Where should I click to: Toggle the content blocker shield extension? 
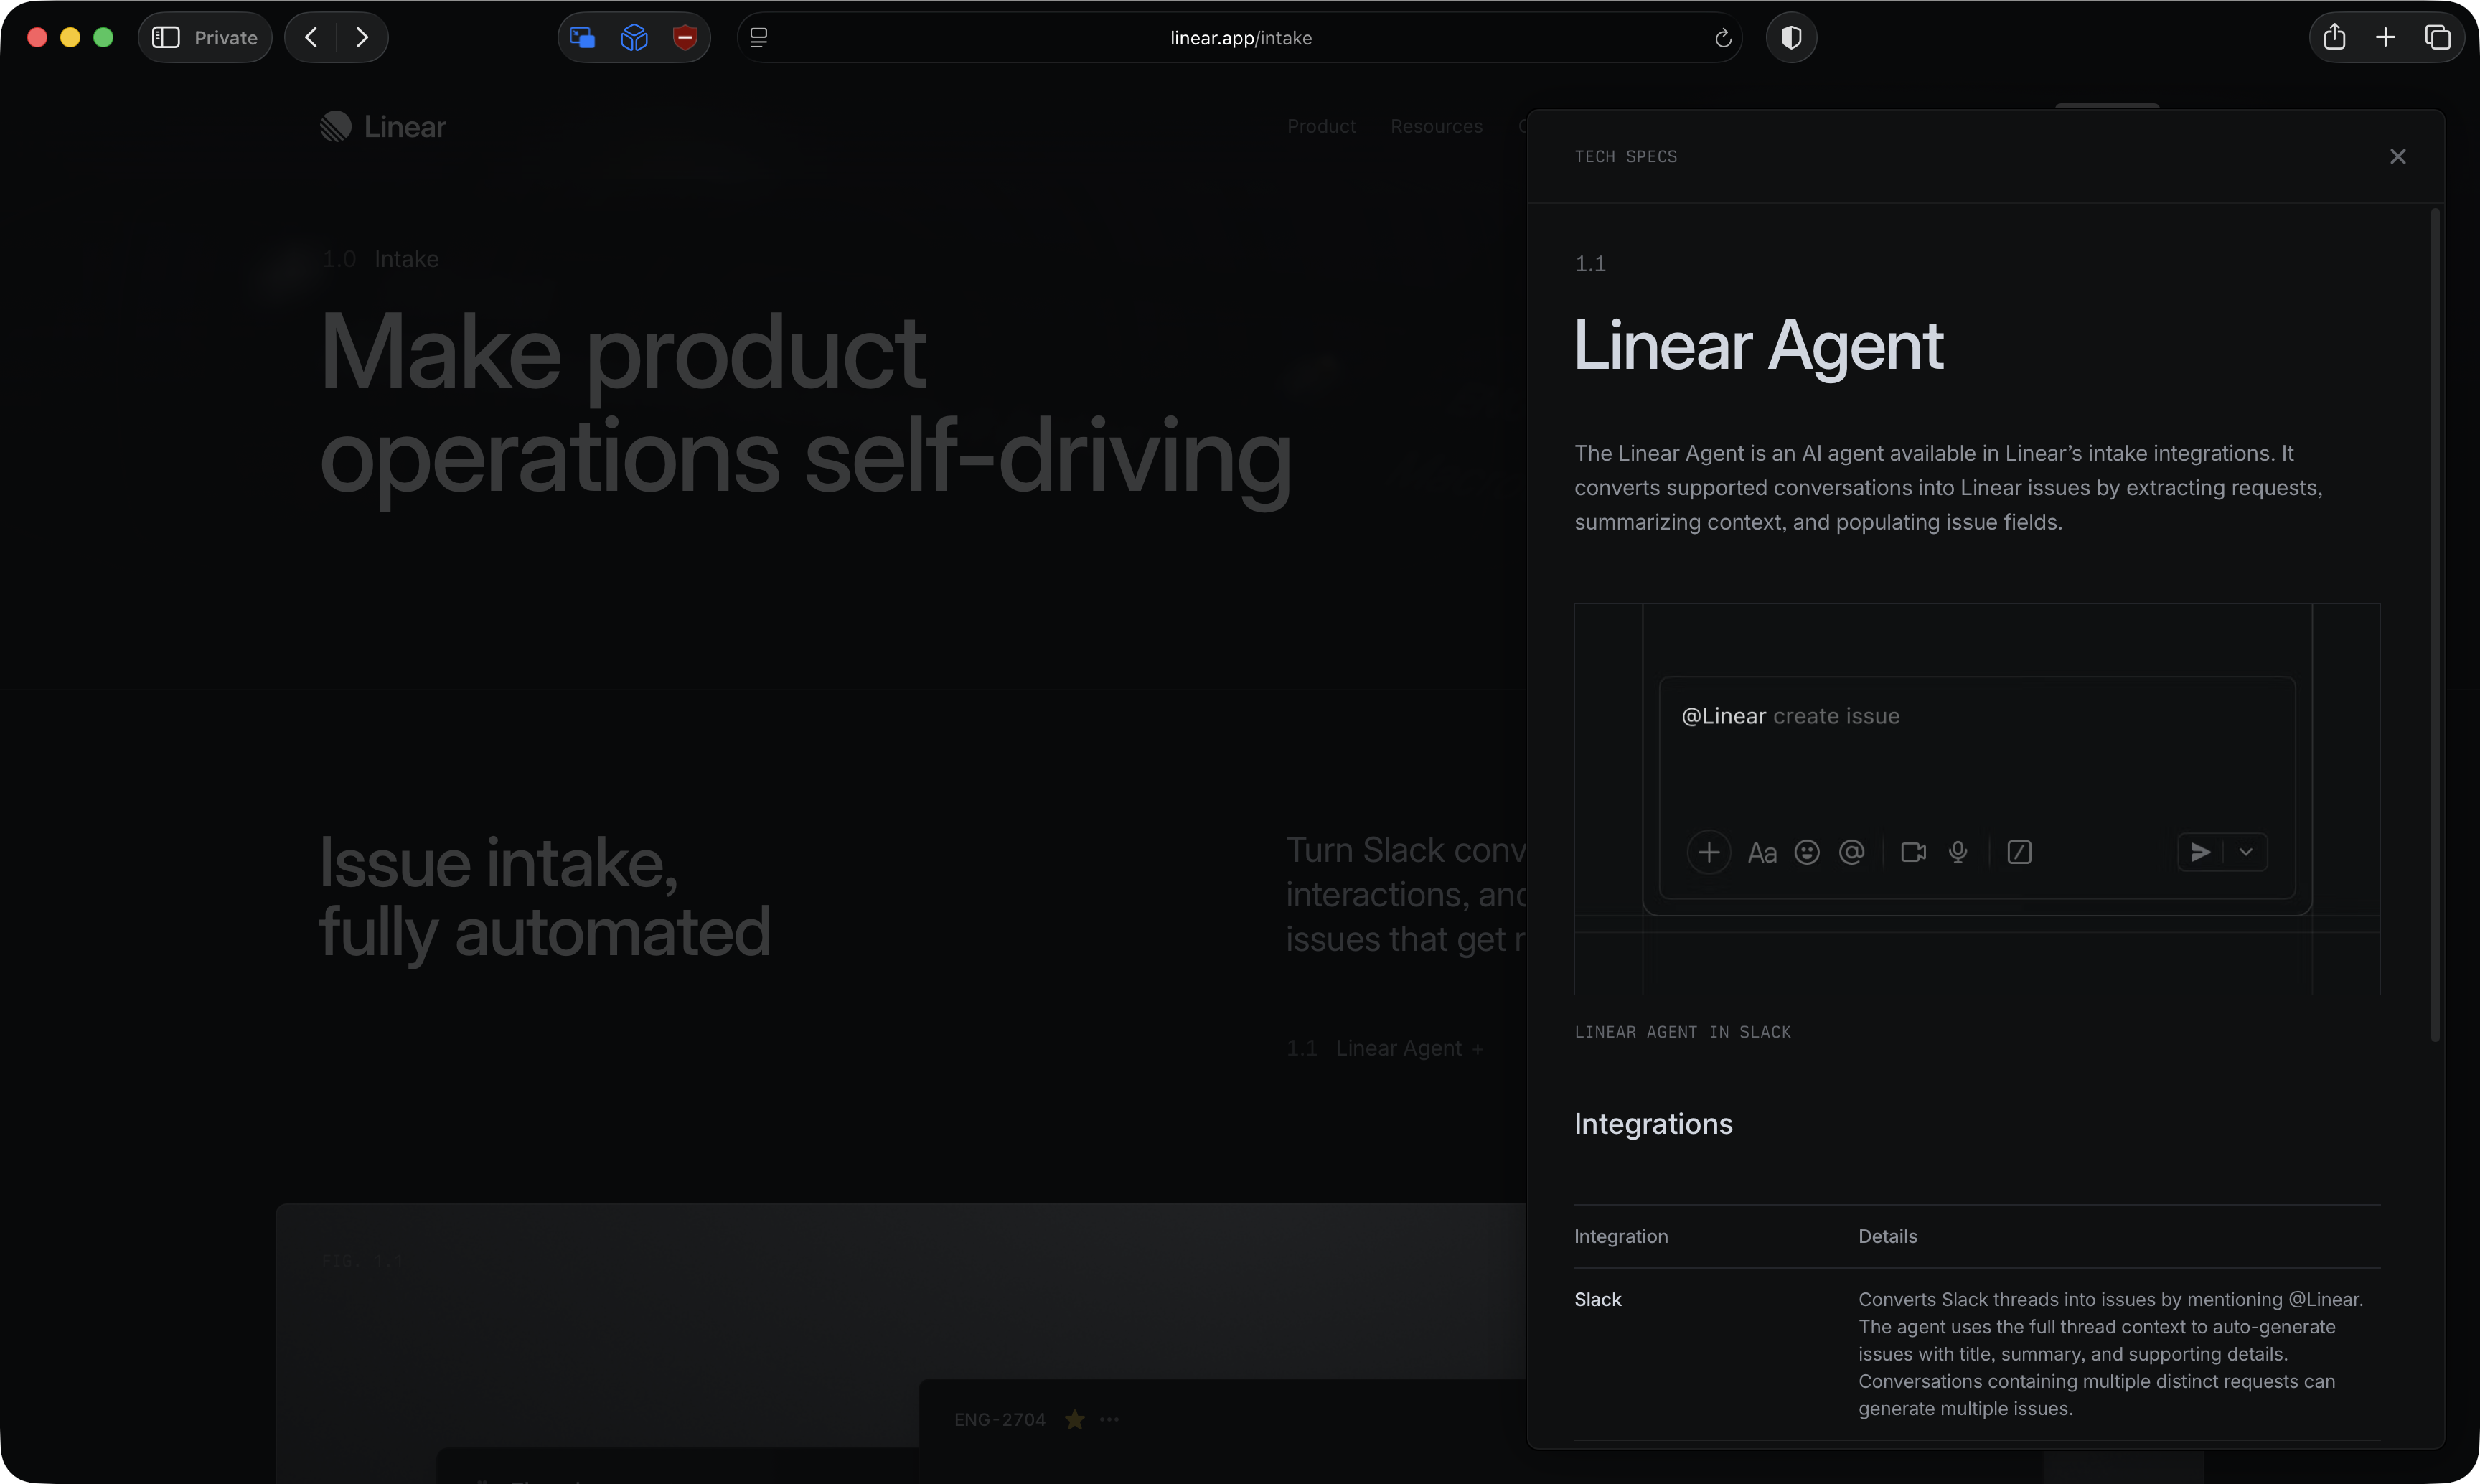click(x=686, y=37)
